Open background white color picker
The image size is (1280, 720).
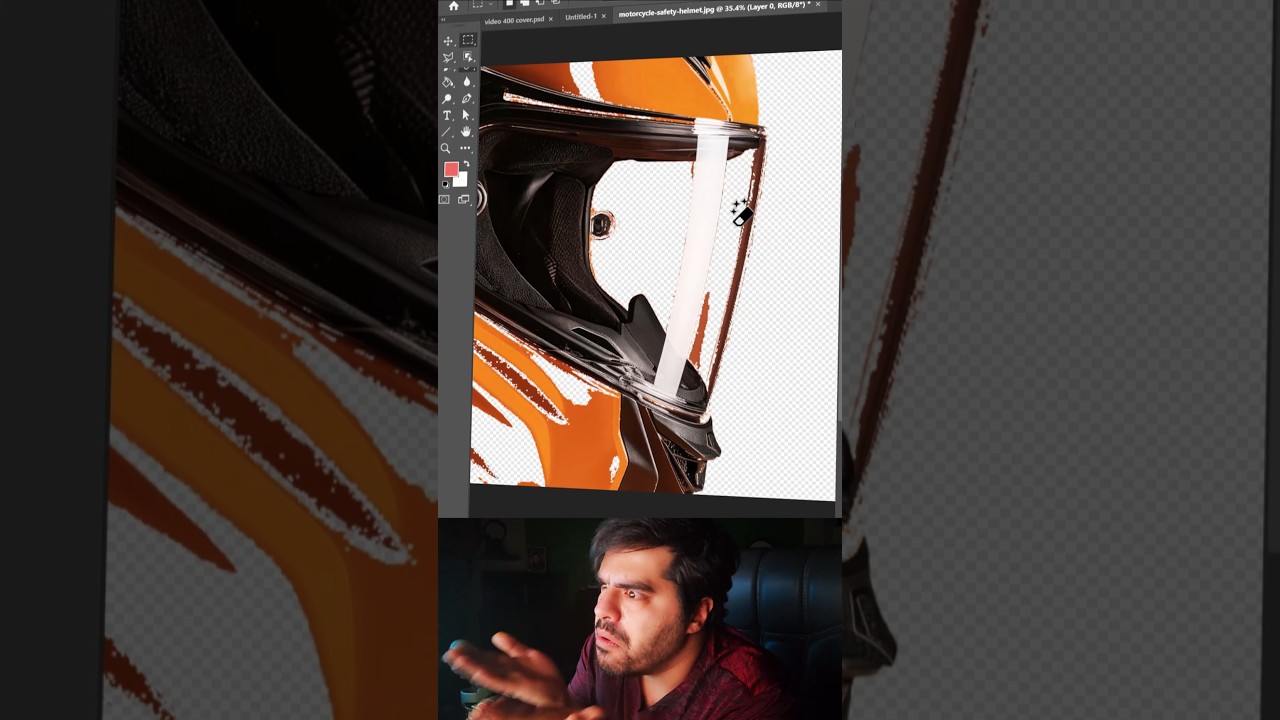(461, 180)
